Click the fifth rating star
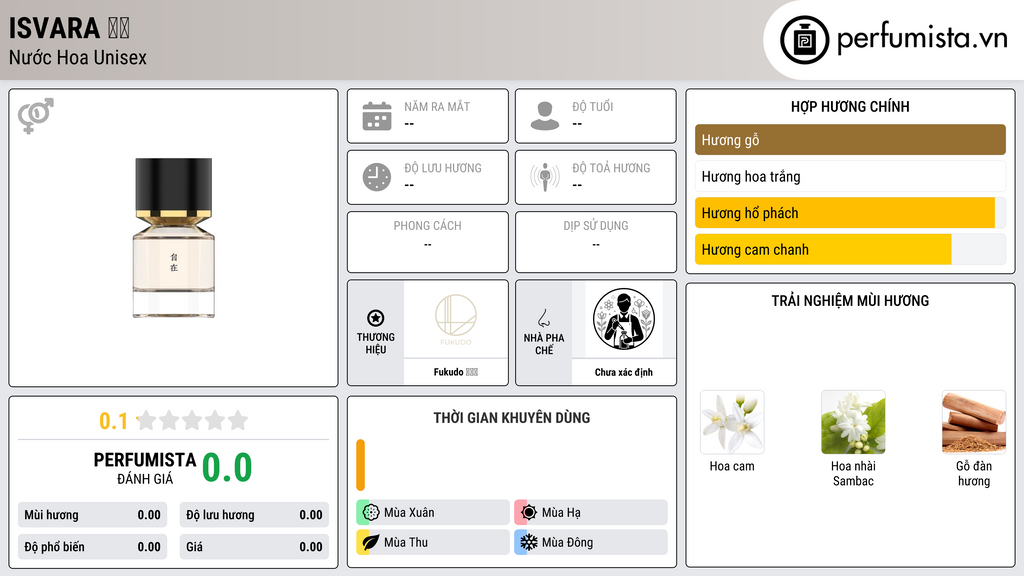Screen dimensions: 1024x576 238,420
